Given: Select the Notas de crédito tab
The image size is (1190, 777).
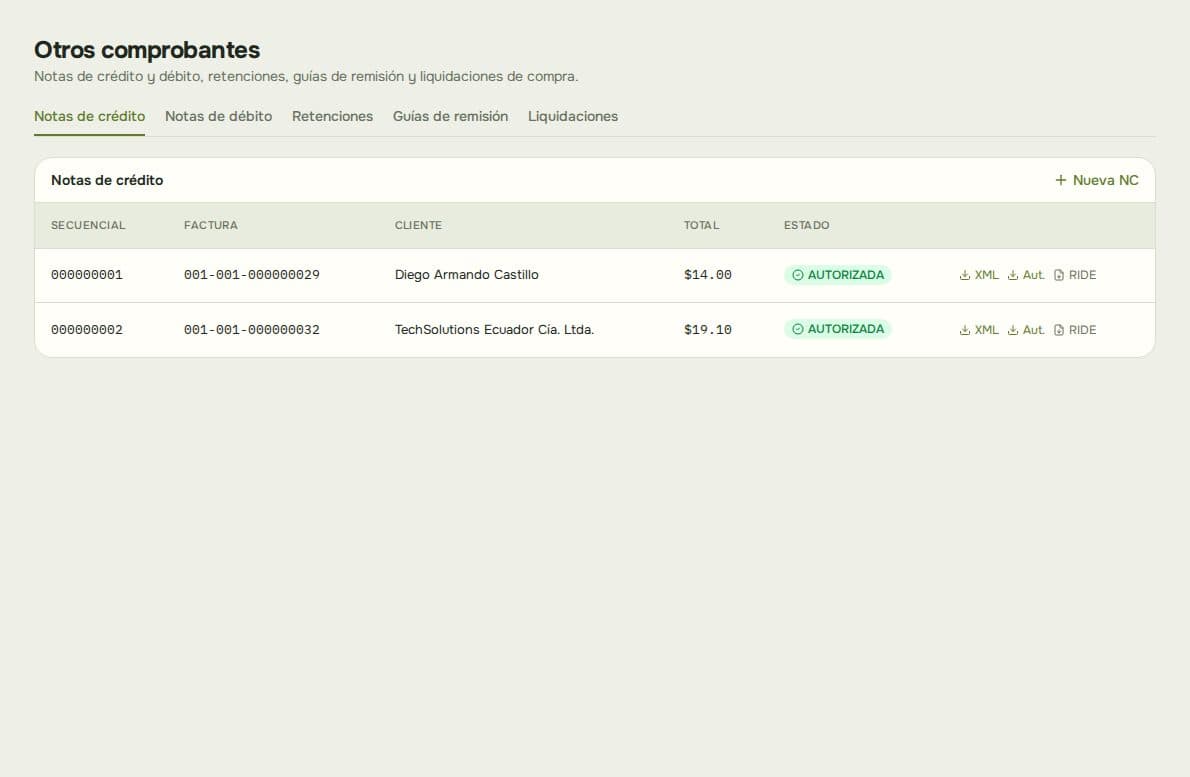Looking at the screenshot, I should [x=90, y=116].
